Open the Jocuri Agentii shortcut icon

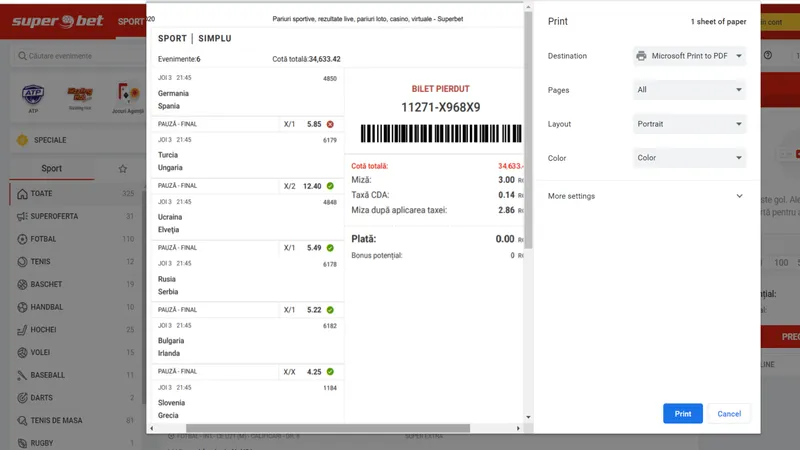pyautogui.click(x=128, y=94)
